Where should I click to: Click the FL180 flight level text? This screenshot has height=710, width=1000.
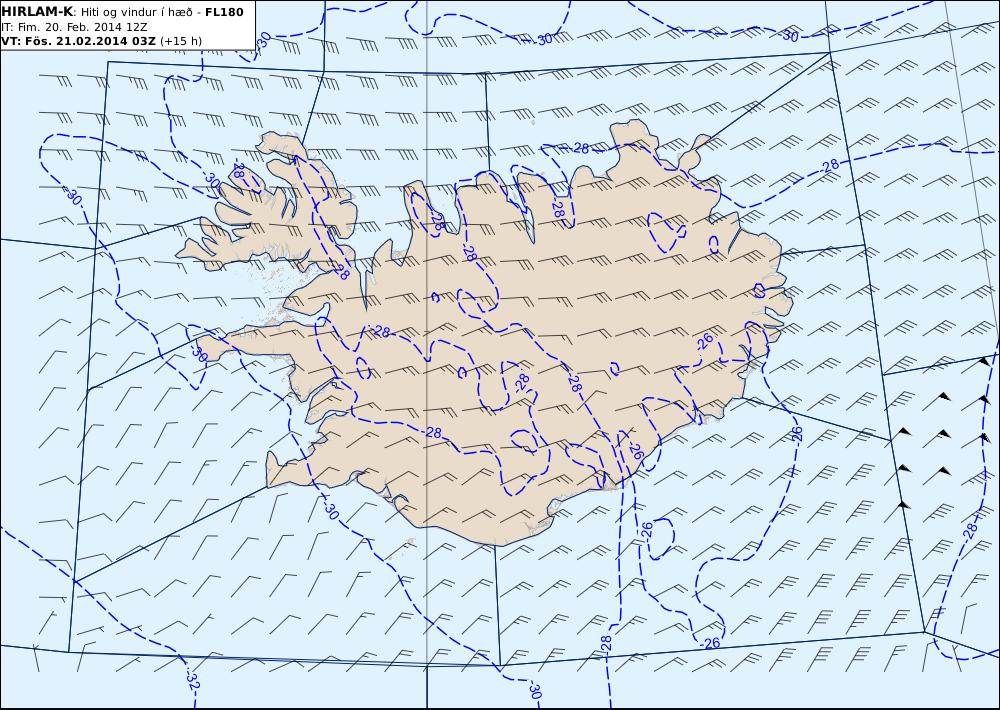[x=224, y=12]
